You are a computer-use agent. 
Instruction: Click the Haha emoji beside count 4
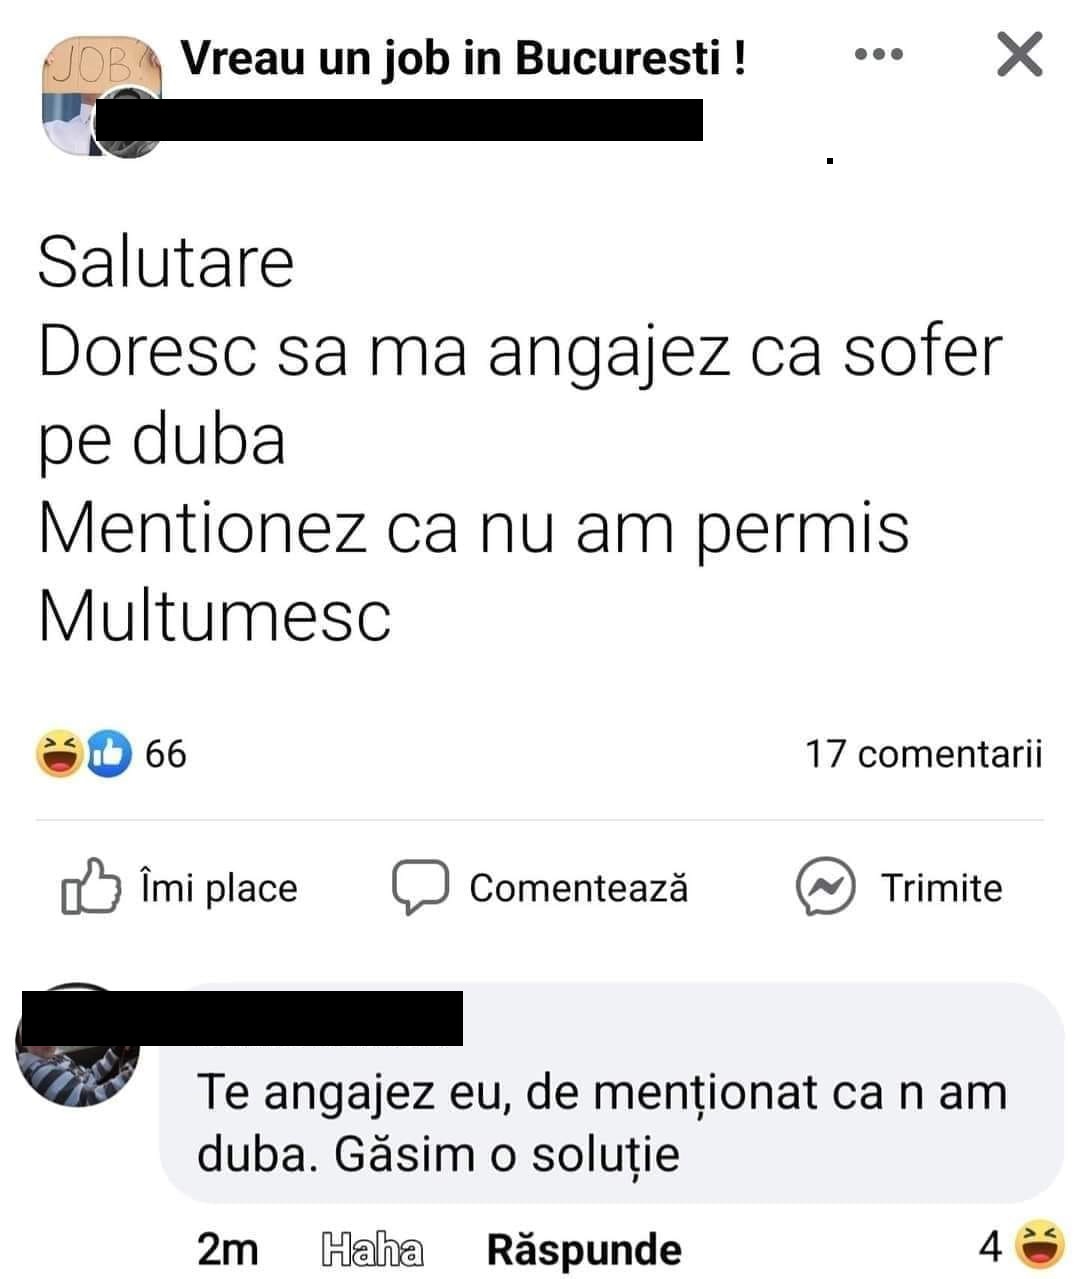pyautogui.click(x=1038, y=1245)
